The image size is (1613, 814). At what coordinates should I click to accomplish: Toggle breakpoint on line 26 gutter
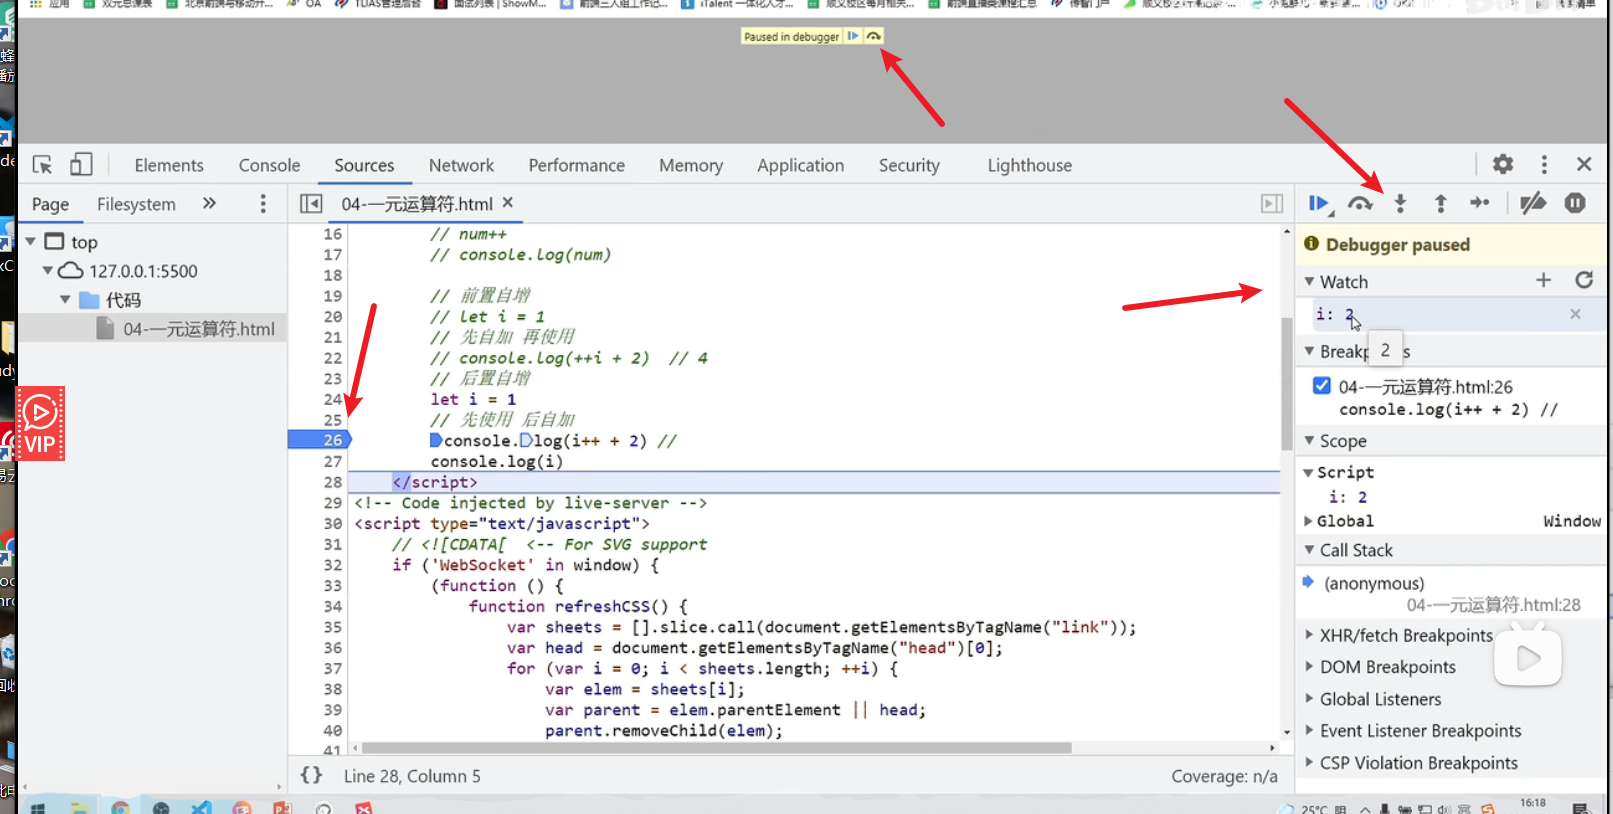319,440
